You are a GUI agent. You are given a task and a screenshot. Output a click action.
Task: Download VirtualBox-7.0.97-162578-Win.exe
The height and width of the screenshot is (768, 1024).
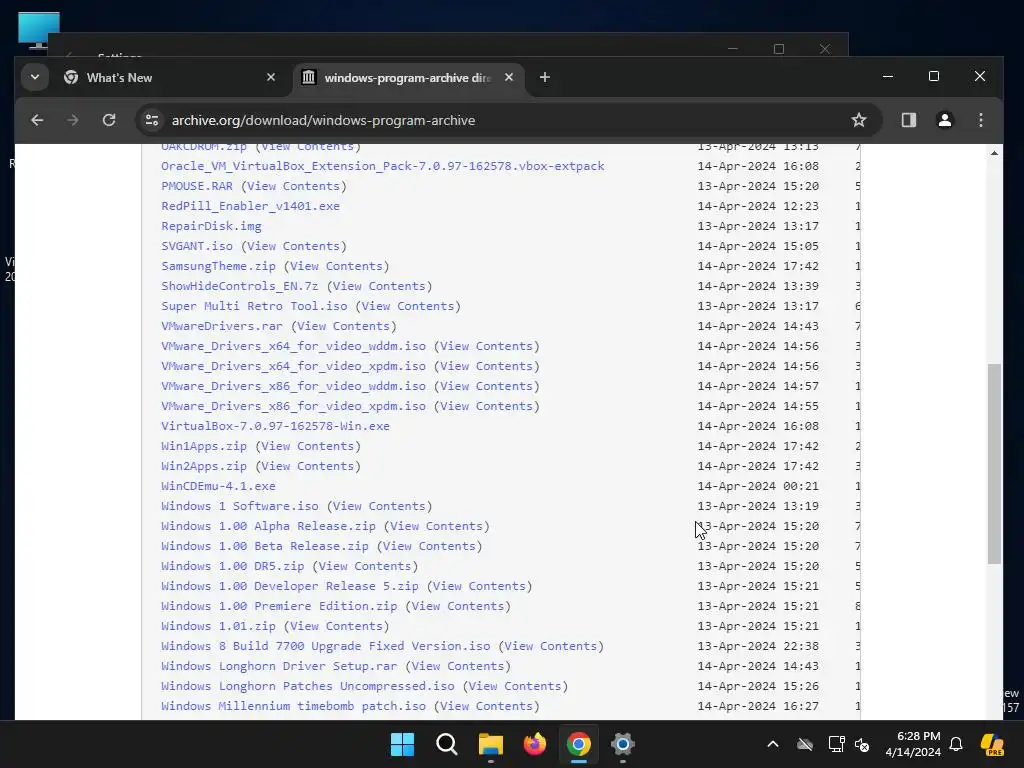[x=276, y=426]
